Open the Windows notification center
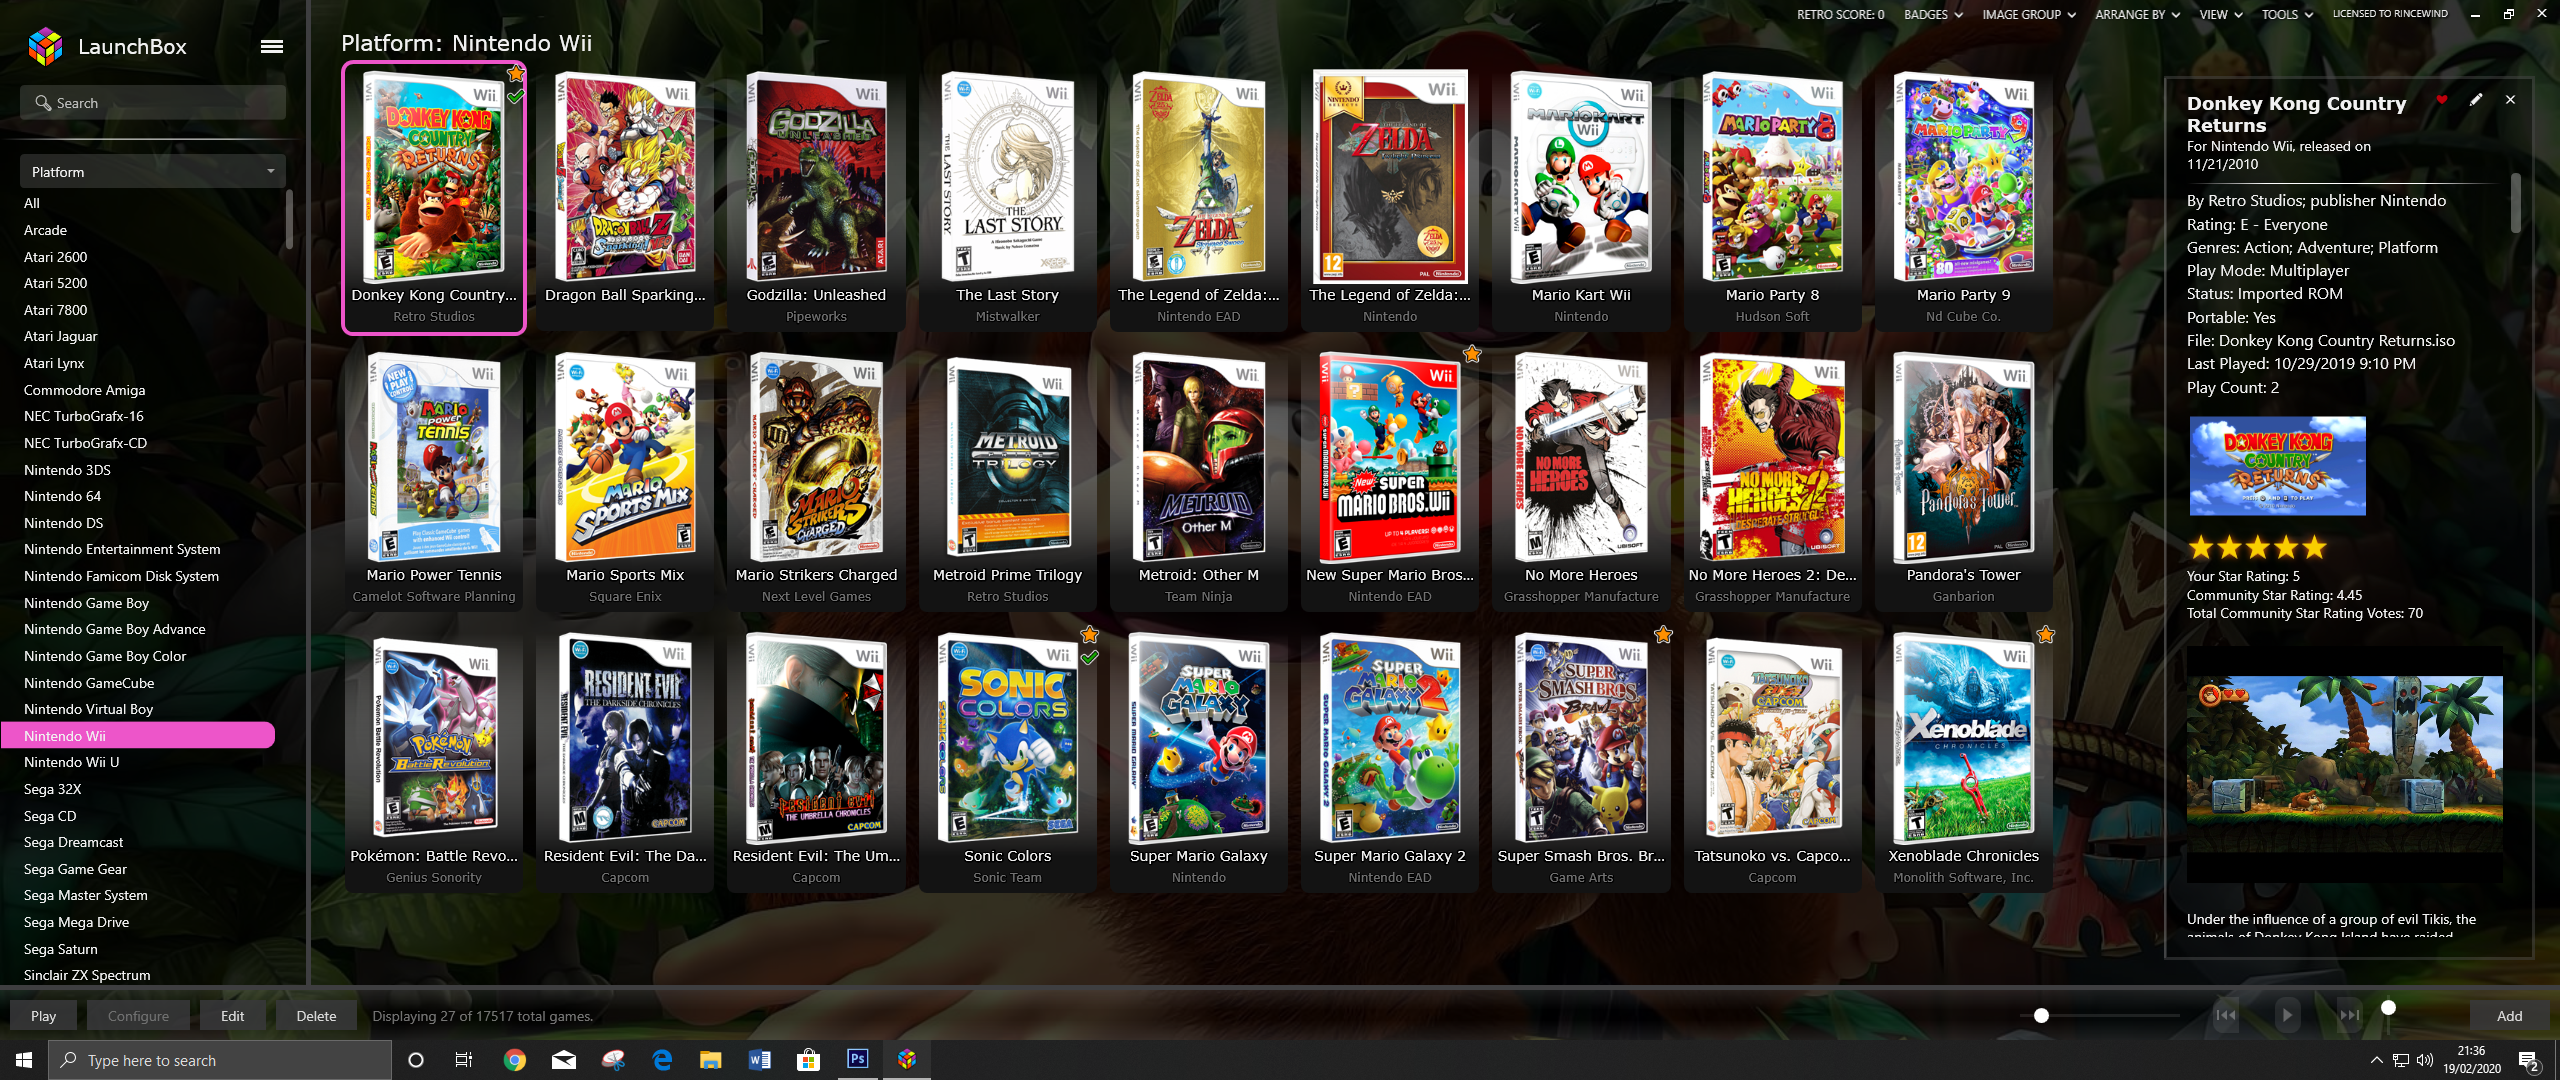2560x1080 pixels. 2530,1062
